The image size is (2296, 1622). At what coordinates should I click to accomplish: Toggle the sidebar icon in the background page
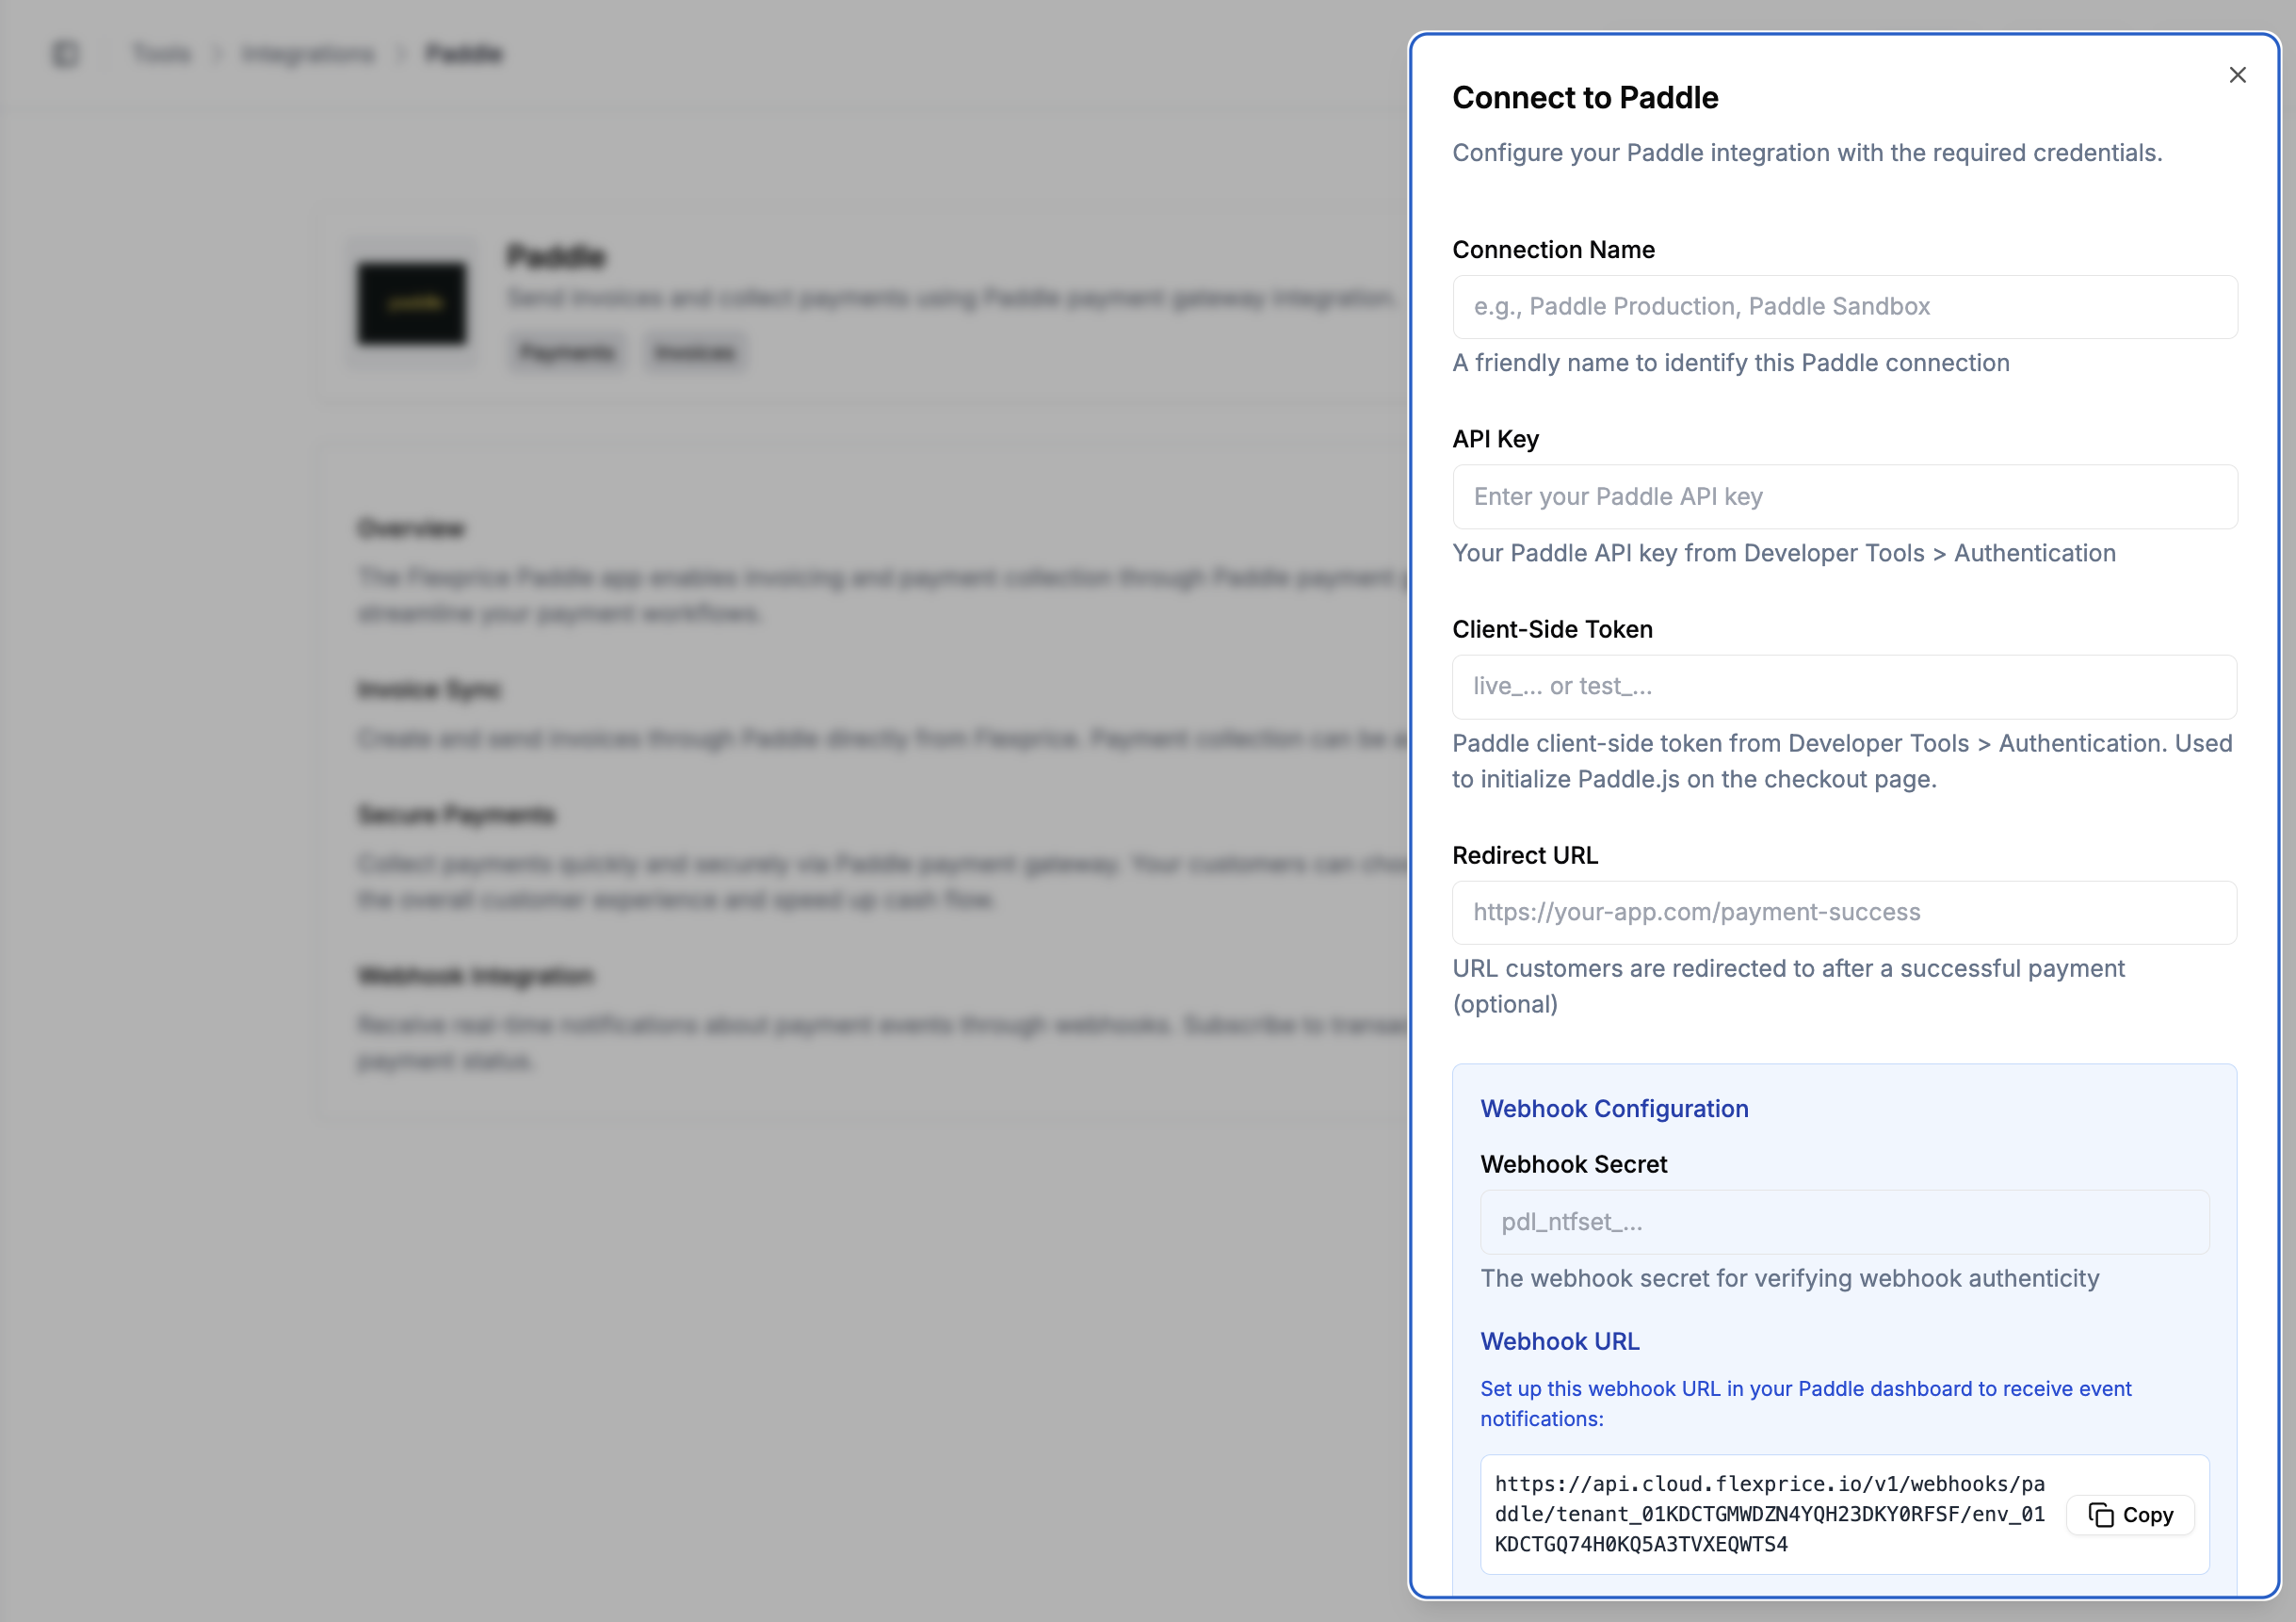(66, 54)
